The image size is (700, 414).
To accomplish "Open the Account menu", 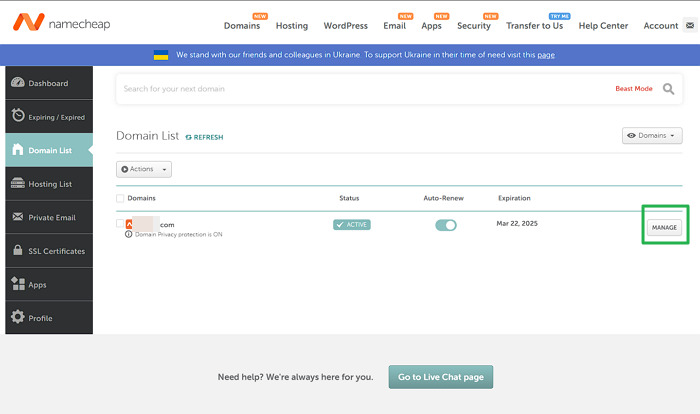I will [x=661, y=26].
